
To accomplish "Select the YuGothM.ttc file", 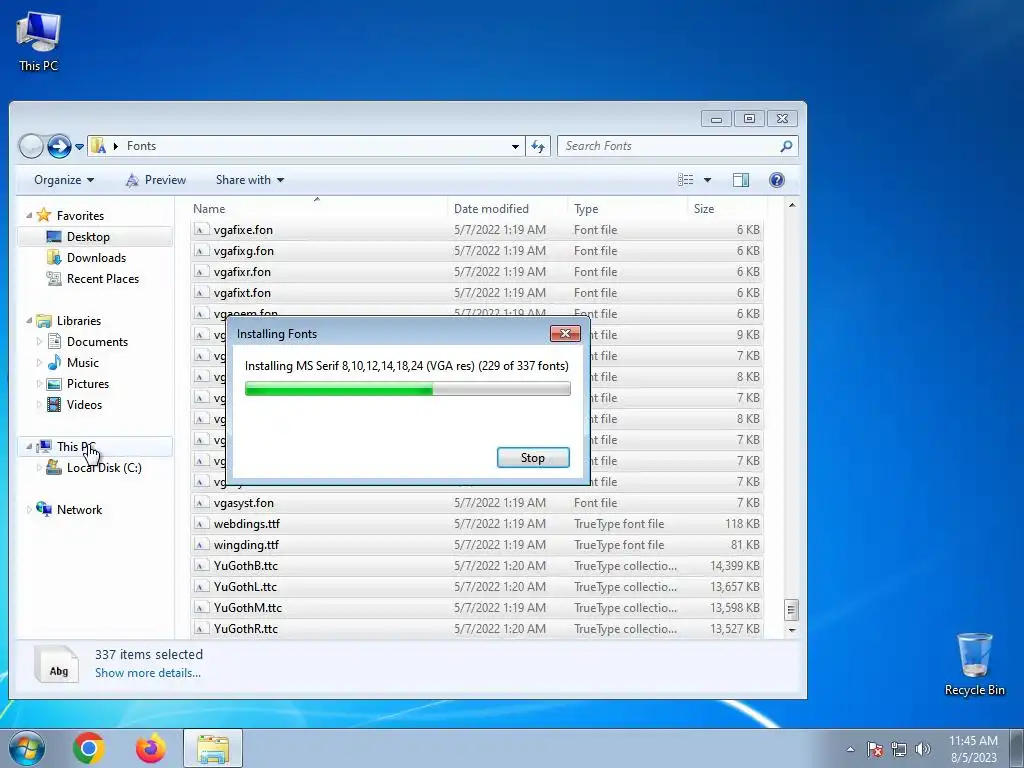I will coord(477,607).
